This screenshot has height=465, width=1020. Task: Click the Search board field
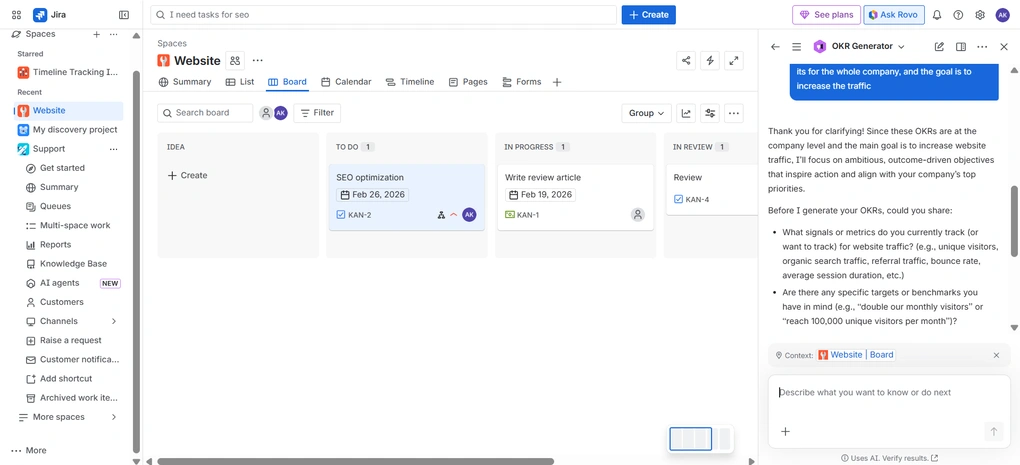pyautogui.click(x=205, y=113)
